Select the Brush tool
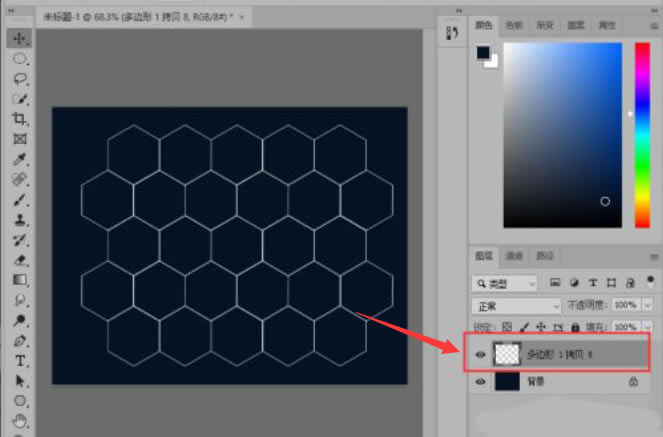Image resolution: width=663 pixels, height=437 pixels. pyautogui.click(x=19, y=199)
